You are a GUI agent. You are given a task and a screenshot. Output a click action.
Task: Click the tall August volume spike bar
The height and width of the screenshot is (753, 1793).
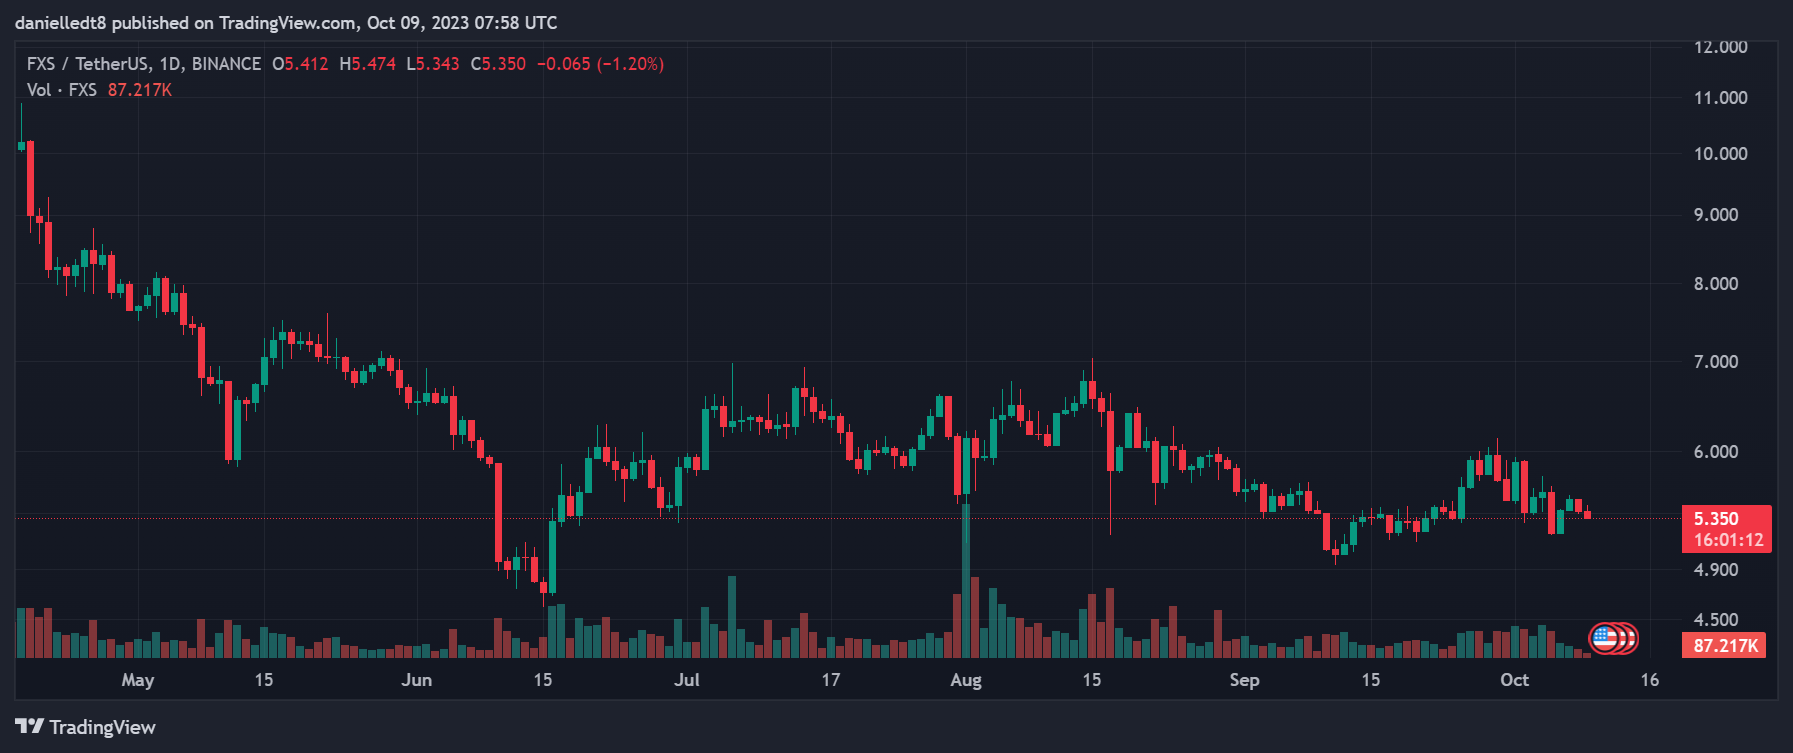click(966, 580)
